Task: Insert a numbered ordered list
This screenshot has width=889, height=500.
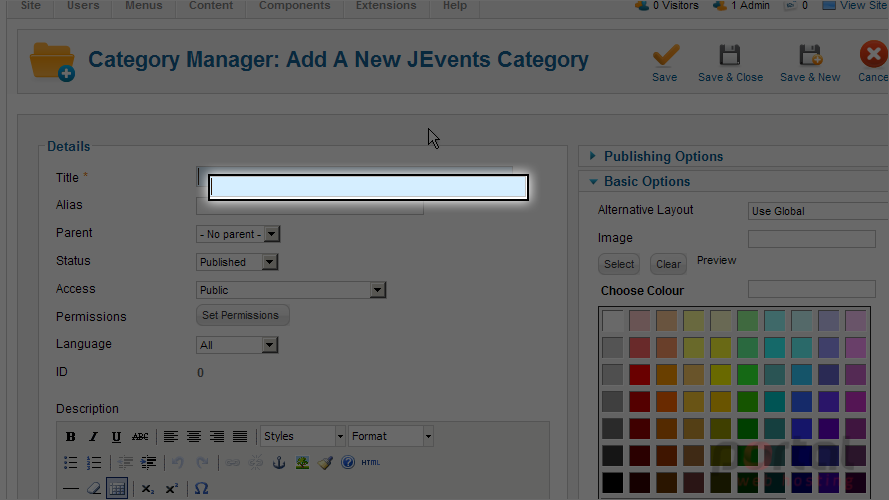Action: 94,463
